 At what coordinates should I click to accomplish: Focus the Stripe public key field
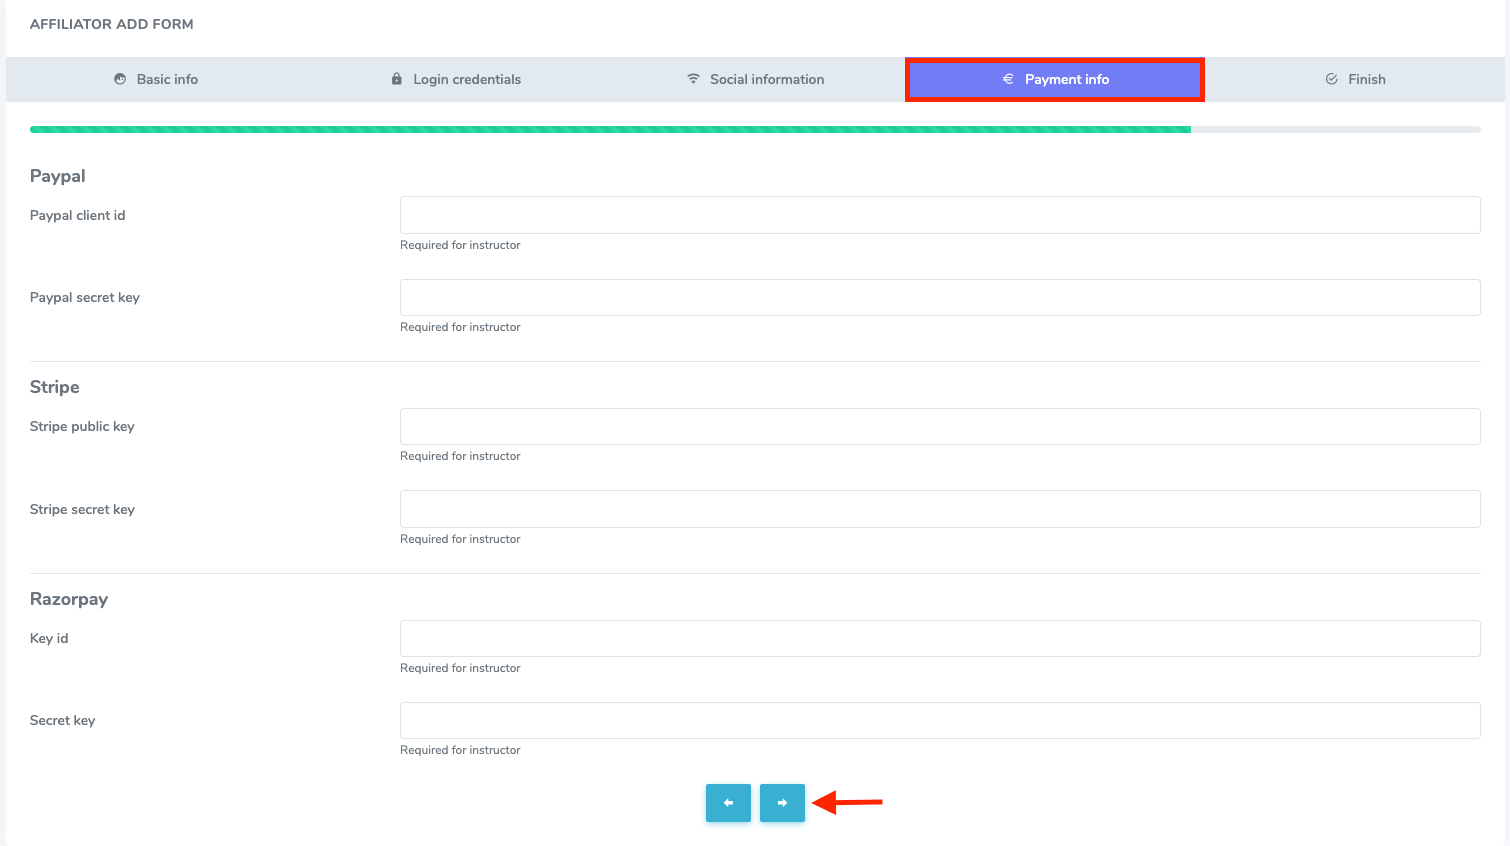point(939,426)
